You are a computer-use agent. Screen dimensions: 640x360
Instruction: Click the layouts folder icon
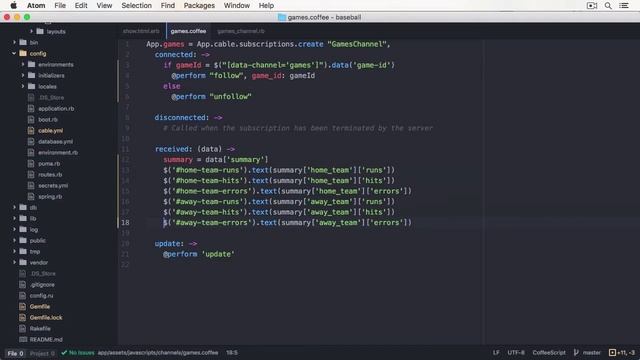(40, 31)
